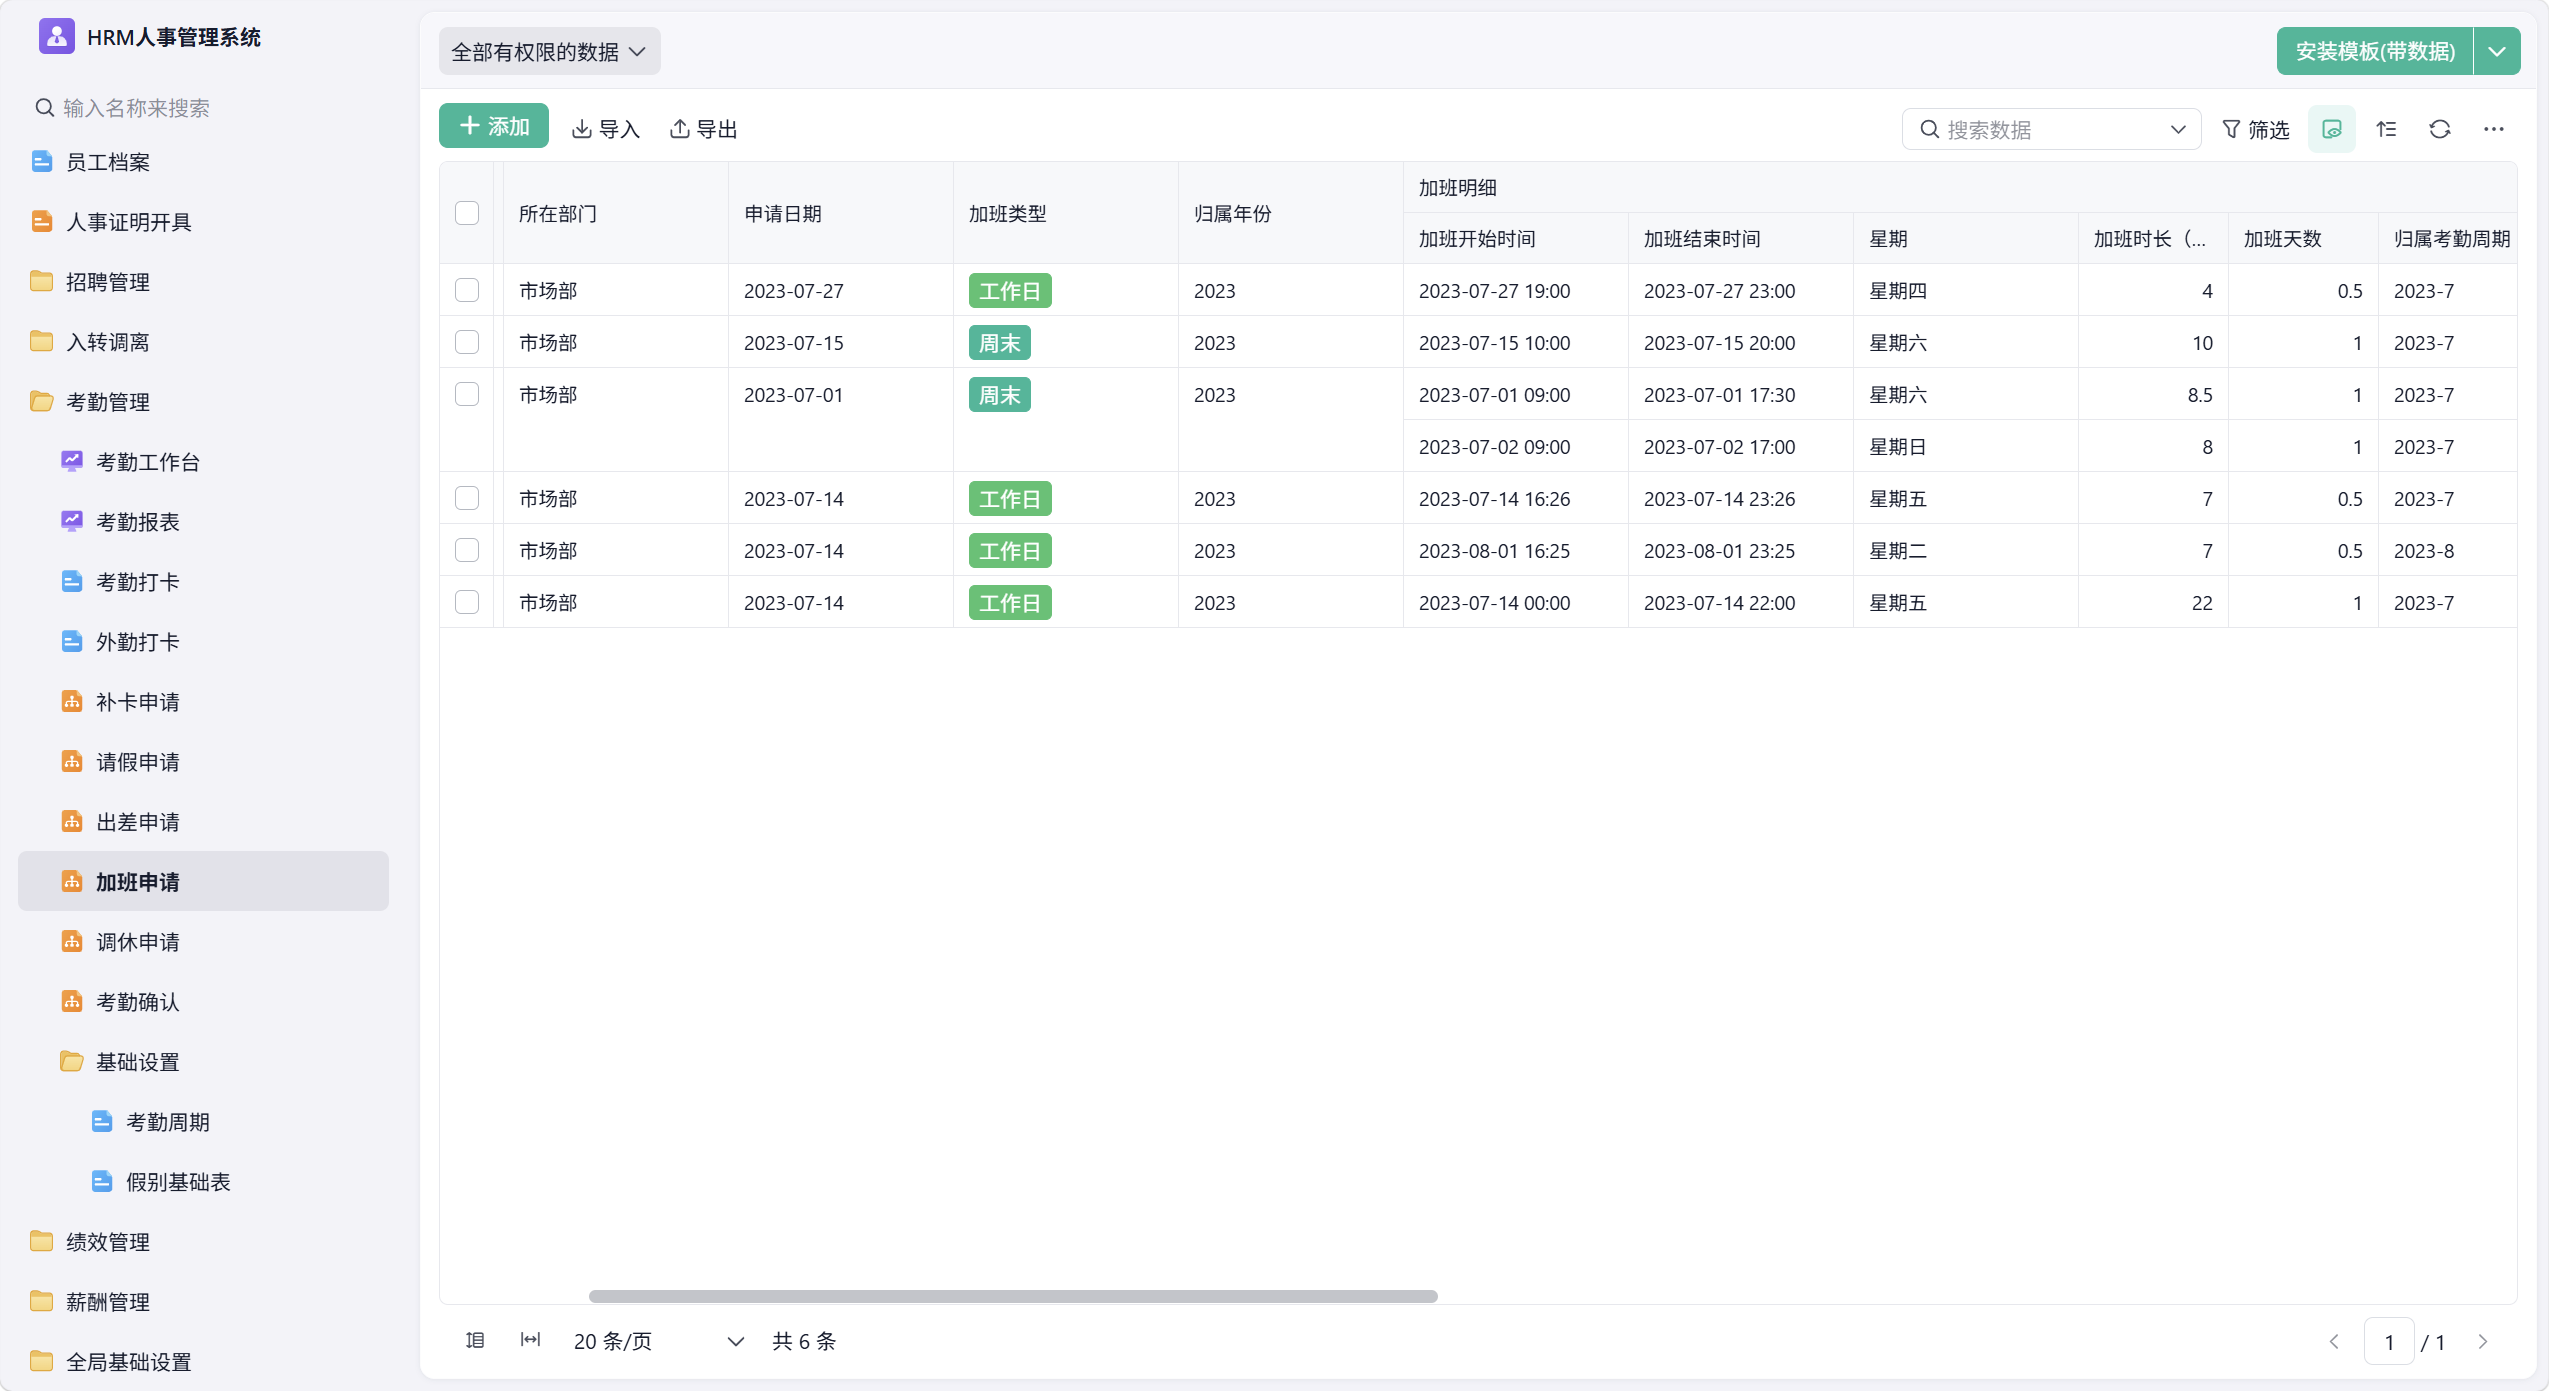Viewport: 2549px width, 1391px height.
Task: Click the 假别基础表 sheet icon
Action: [x=102, y=1181]
